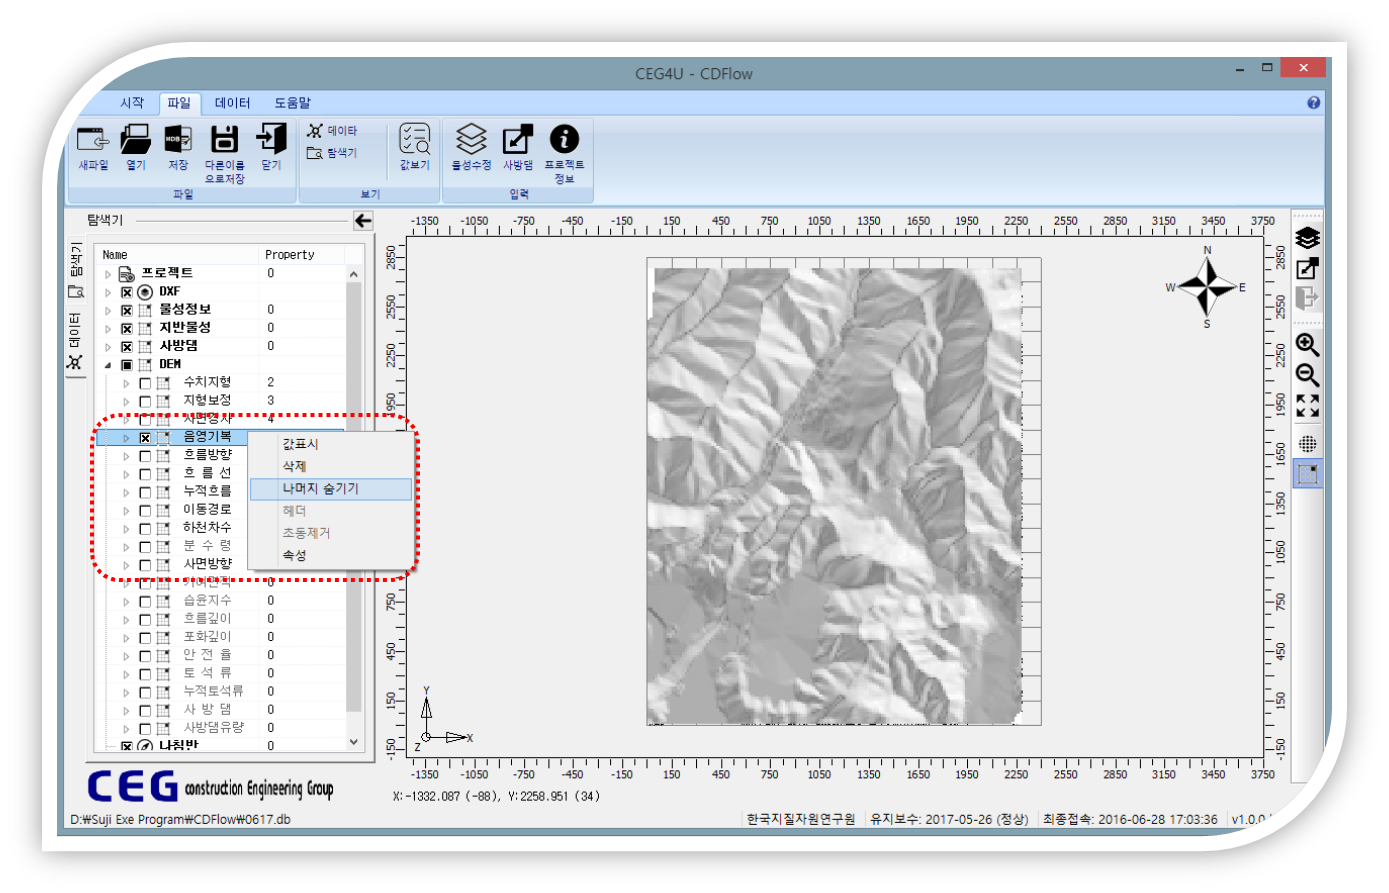Click the 사방댐 ribbon icon

coord(517,140)
